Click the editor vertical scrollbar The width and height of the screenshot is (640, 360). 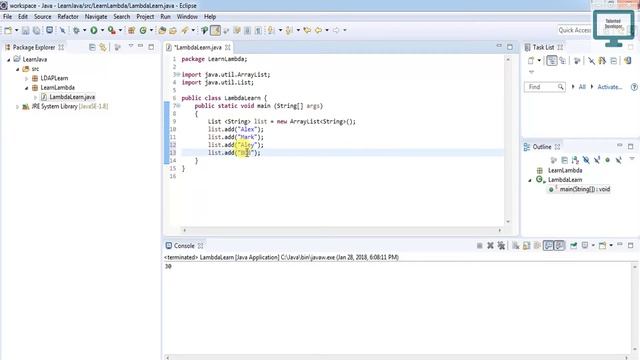click(x=508, y=140)
